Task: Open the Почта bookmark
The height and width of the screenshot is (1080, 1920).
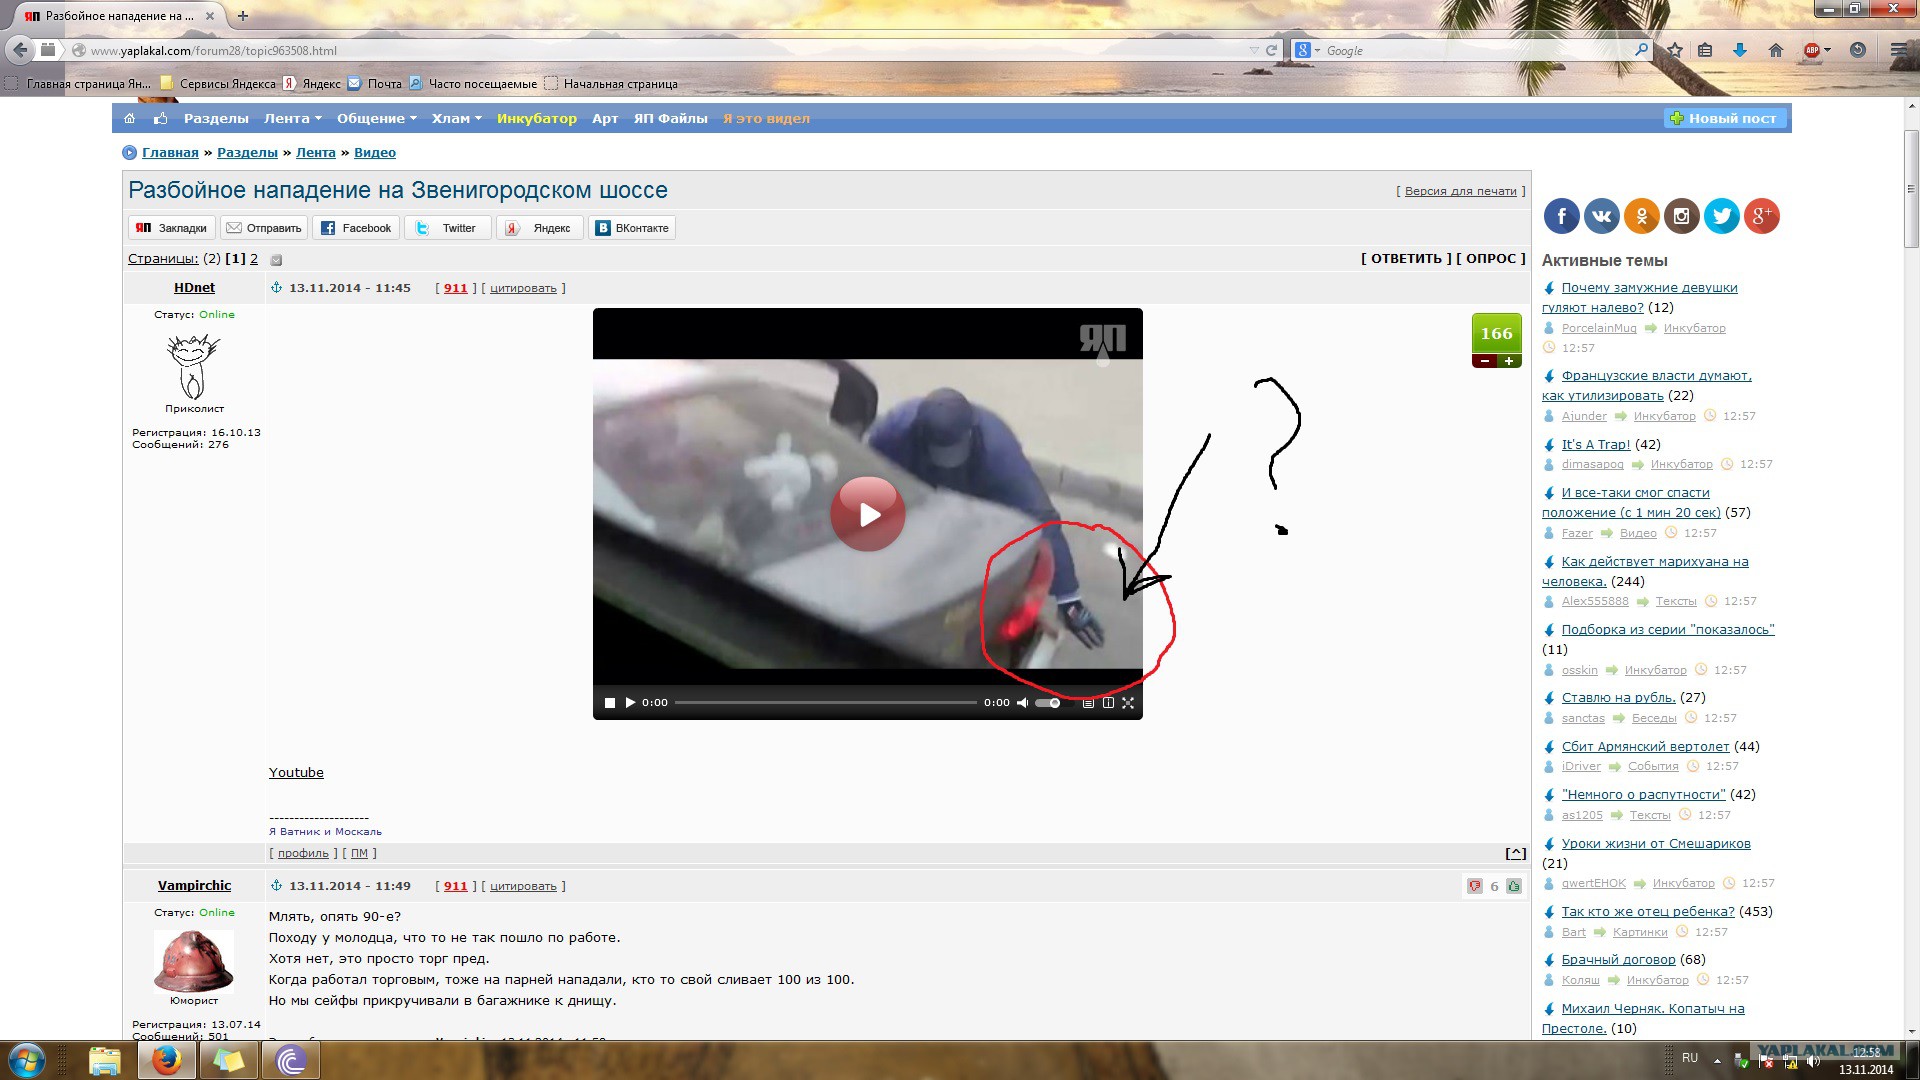Action: (375, 84)
